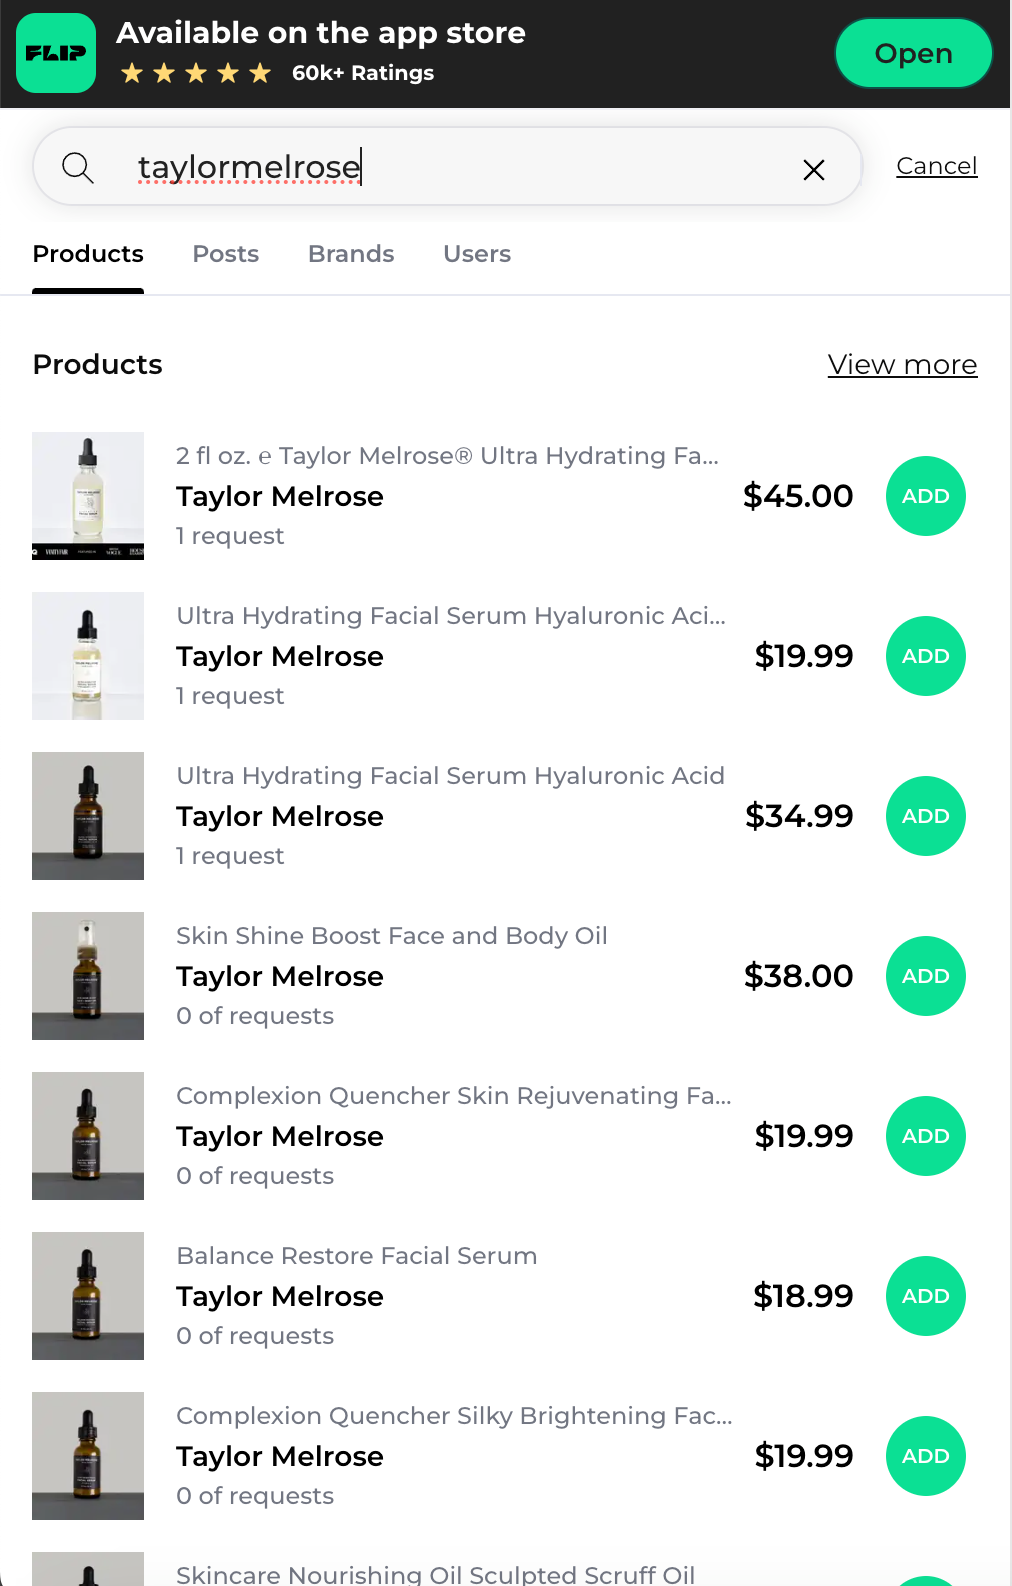Add the $45.00 Ultra Hydrating product
Viewport: 1012px width, 1586px height.
pyautogui.click(x=925, y=496)
